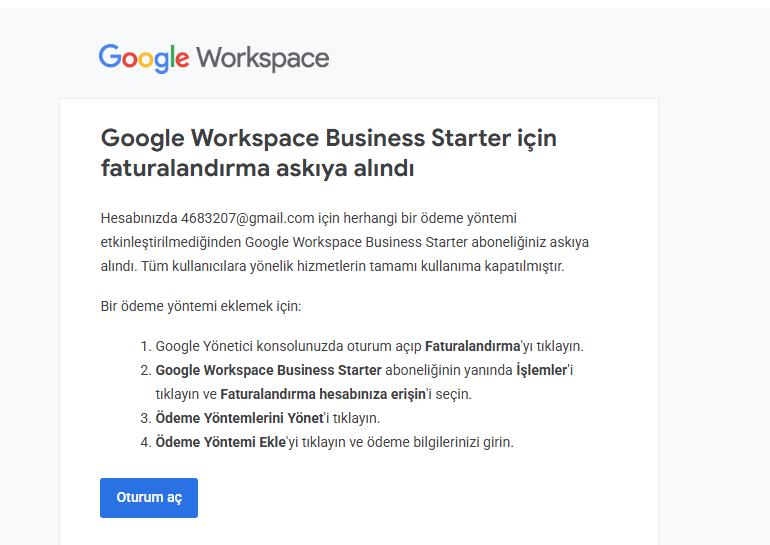Click bold 'Ödeme Yöntemi Ekle' in step 4
This screenshot has width=770, height=545.
coord(220,442)
